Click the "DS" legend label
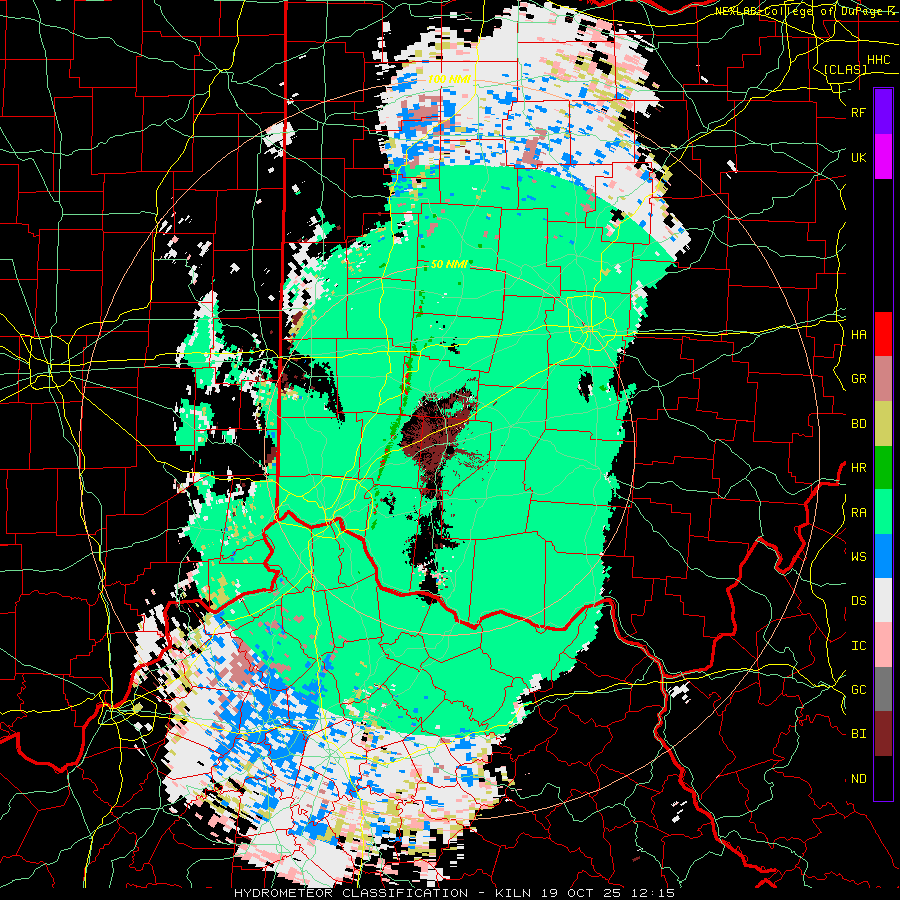Viewport: 900px width, 900px height. (x=858, y=601)
